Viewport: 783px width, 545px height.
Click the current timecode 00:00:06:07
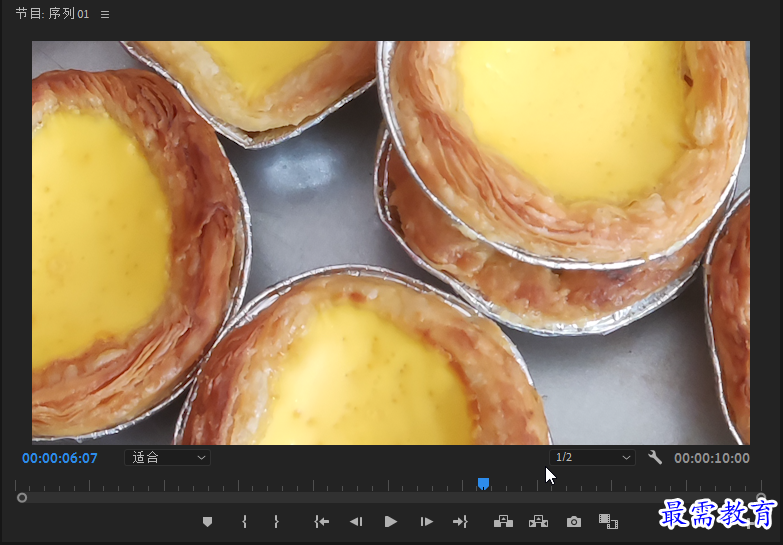(x=60, y=458)
